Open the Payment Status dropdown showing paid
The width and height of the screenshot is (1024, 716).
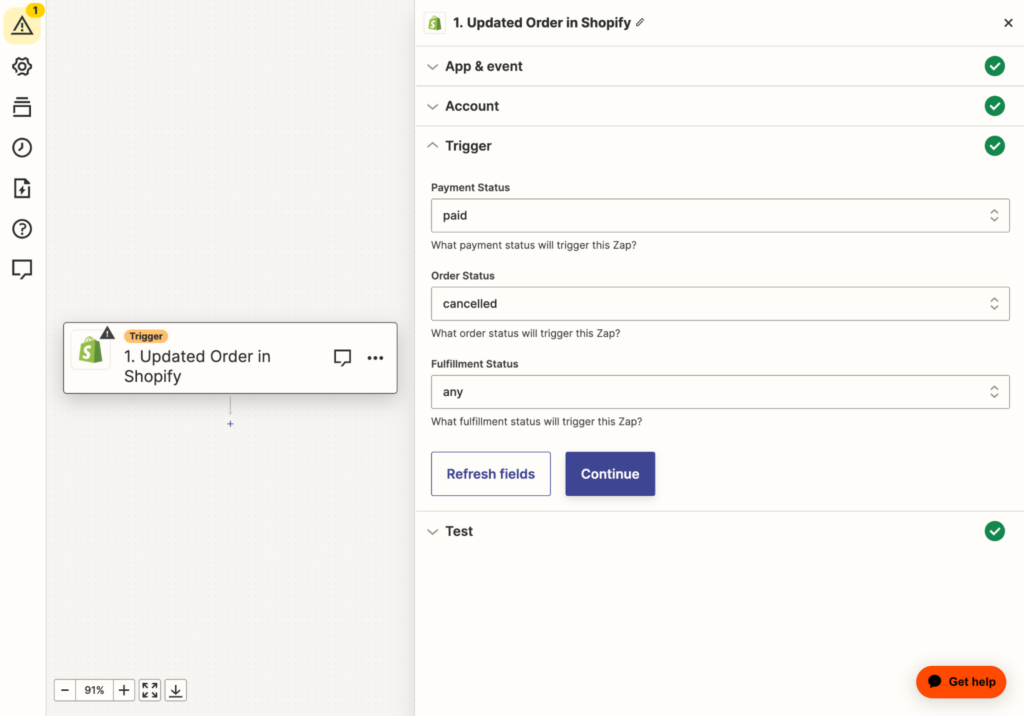720,216
